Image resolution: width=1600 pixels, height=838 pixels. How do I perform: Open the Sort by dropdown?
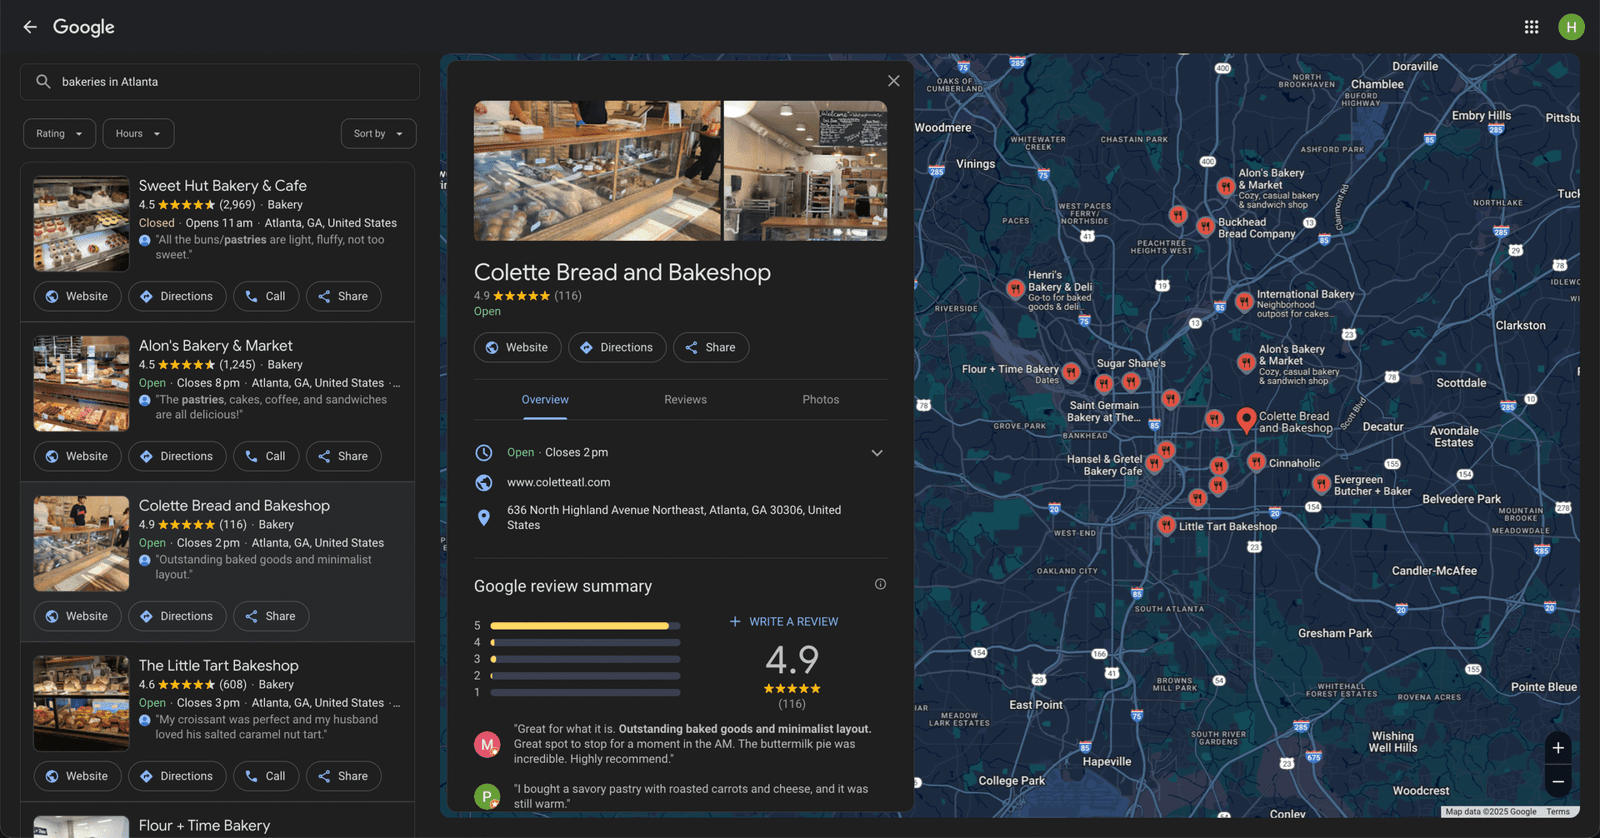pyautogui.click(x=378, y=134)
